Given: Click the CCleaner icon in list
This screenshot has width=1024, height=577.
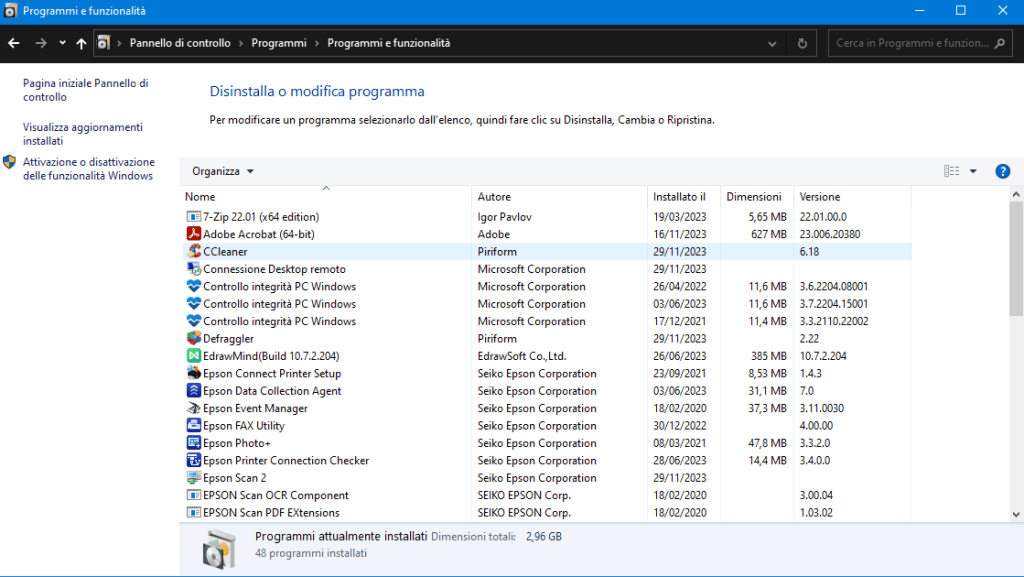Looking at the screenshot, I should coord(194,252).
